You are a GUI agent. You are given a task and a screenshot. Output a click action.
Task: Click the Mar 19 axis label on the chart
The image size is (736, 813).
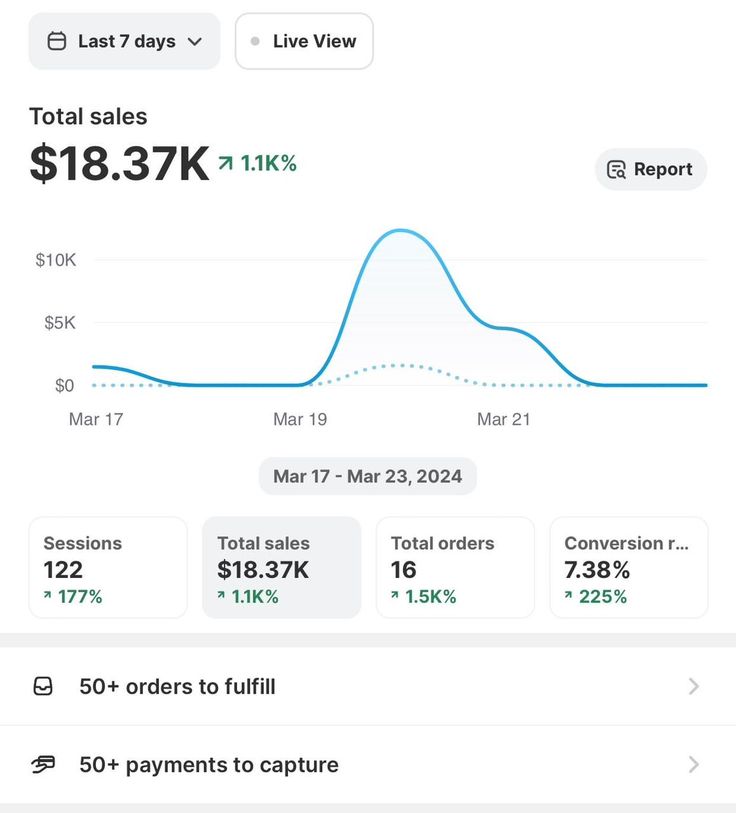[299, 419]
